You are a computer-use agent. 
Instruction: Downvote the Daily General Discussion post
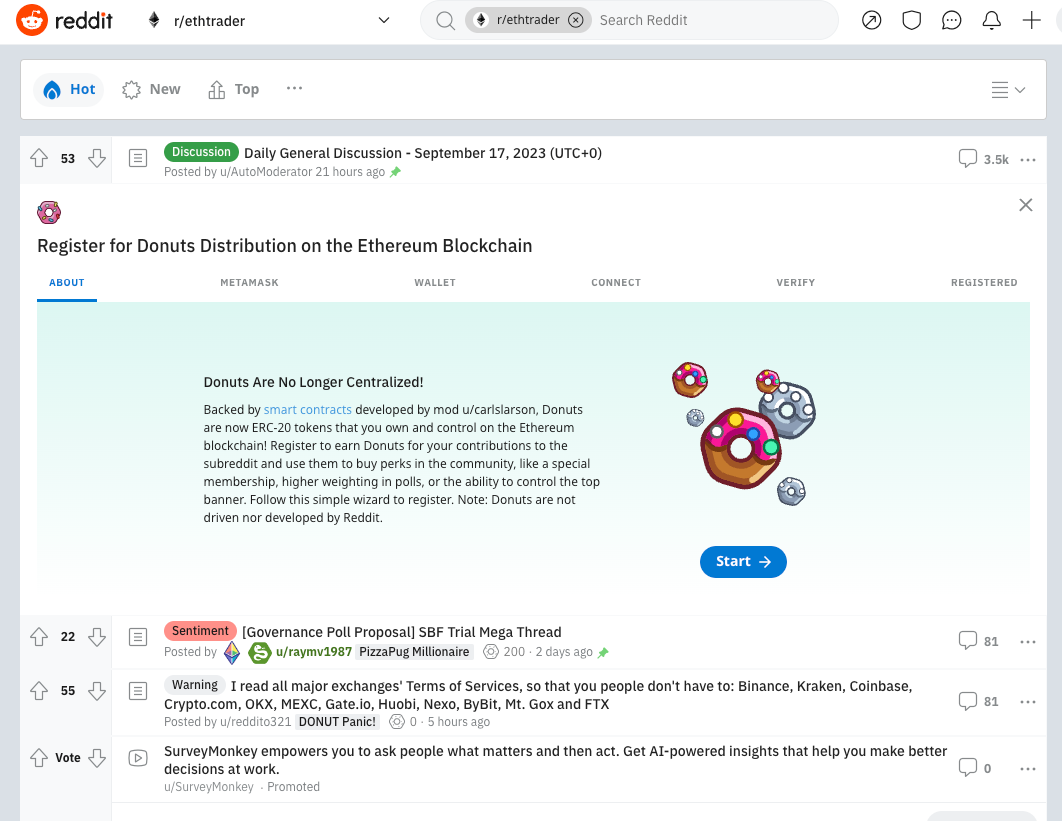click(97, 159)
